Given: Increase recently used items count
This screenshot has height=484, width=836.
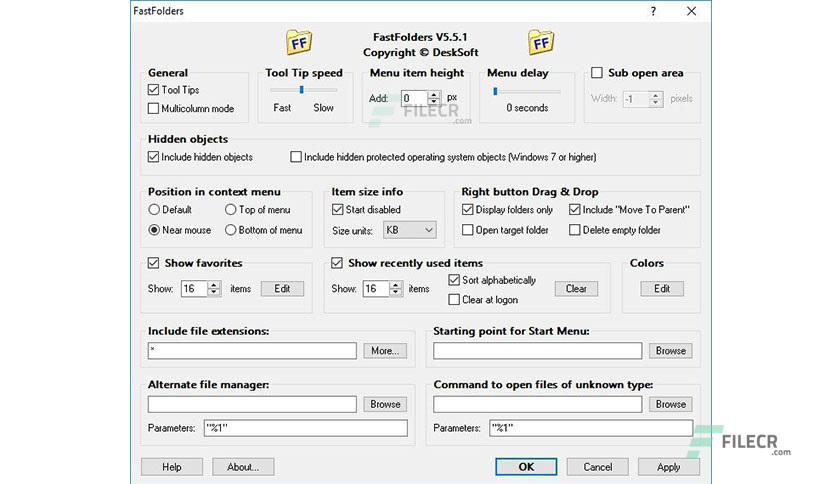Looking at the screenshot, I should pos(396,285).
